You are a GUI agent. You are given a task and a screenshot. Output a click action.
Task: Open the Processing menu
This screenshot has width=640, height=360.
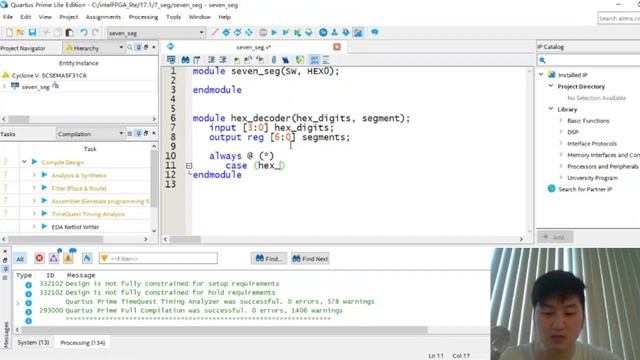tap(143, 17)
